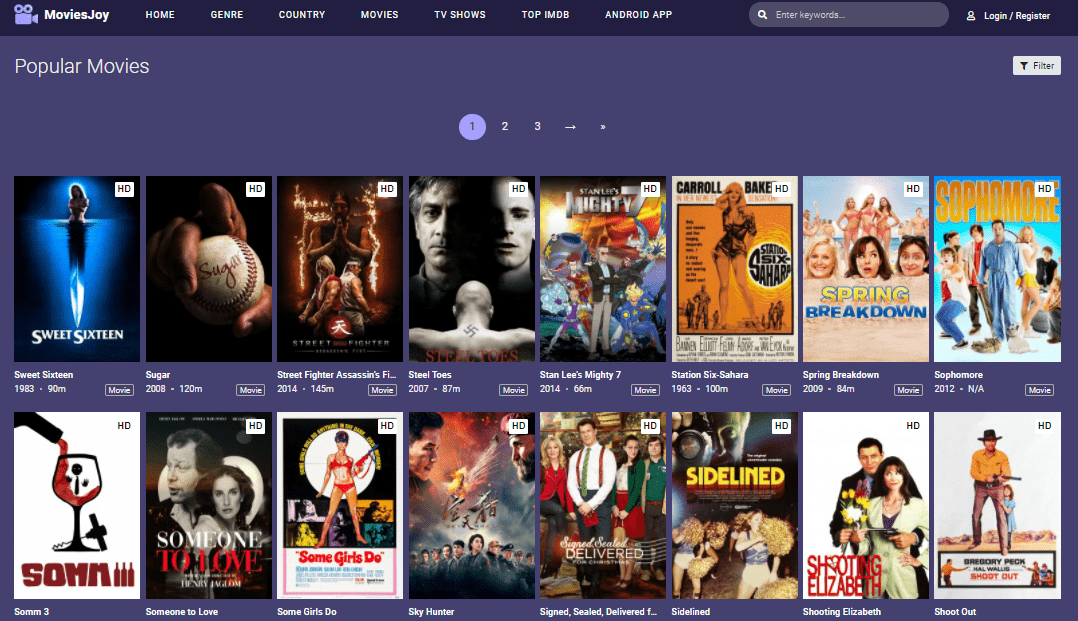Open the Spring Breakdown poster
Image resolution: width=1078 pixels, height=621 pixels.
866,269
